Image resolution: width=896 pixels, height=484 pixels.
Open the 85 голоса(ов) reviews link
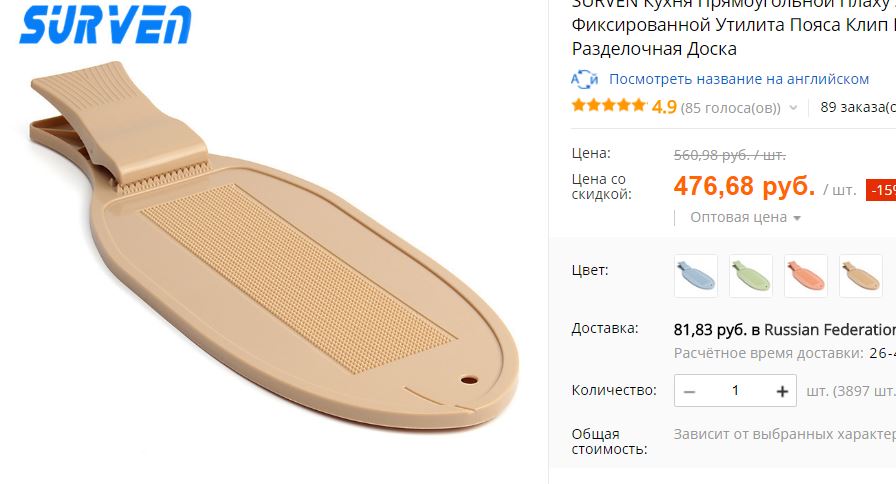coord(730,108)
